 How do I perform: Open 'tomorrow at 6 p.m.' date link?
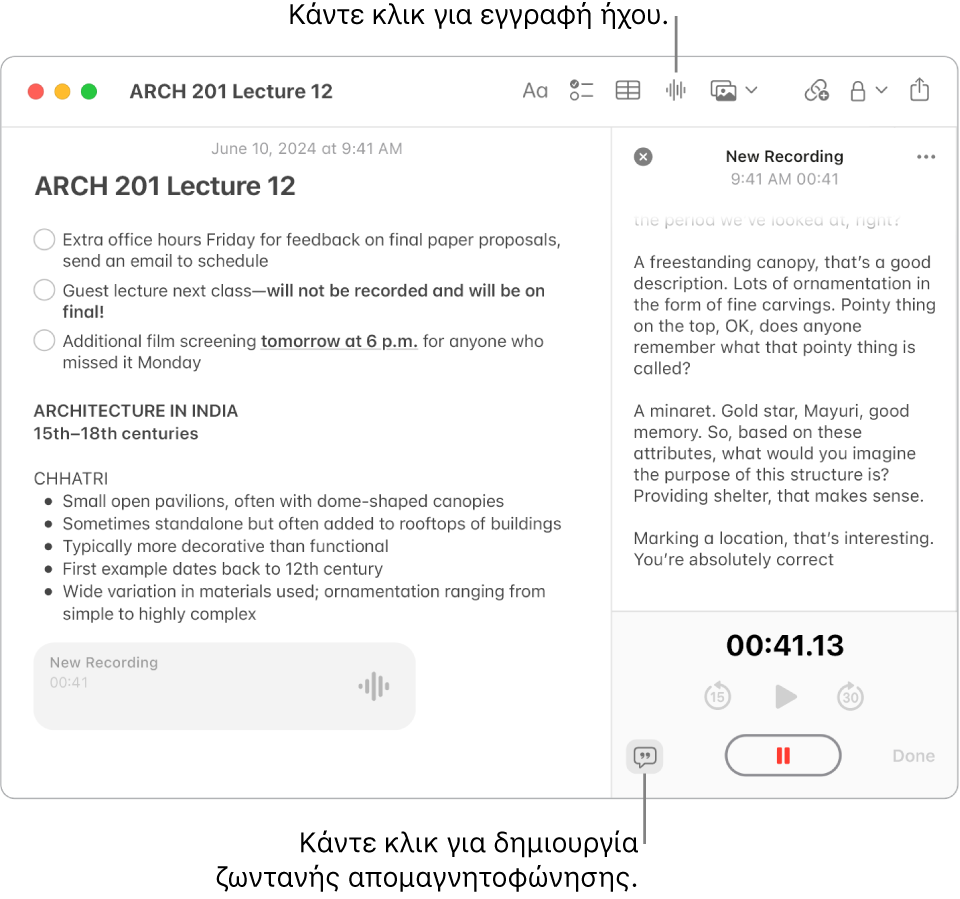pos(339,341)
